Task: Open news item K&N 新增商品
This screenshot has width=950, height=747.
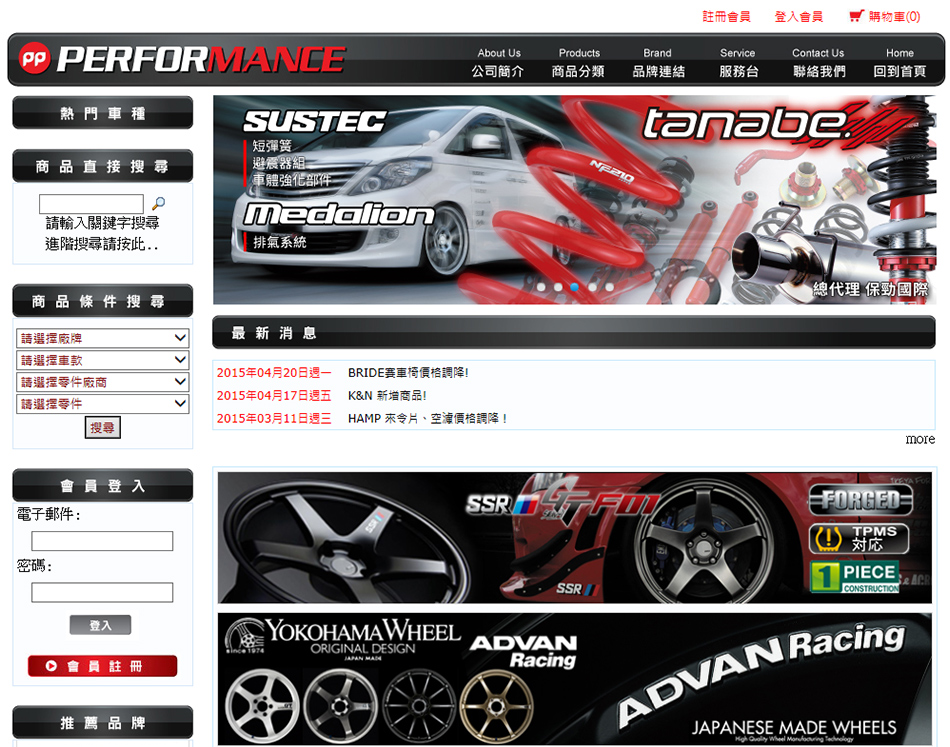Action: coord(387,396)
